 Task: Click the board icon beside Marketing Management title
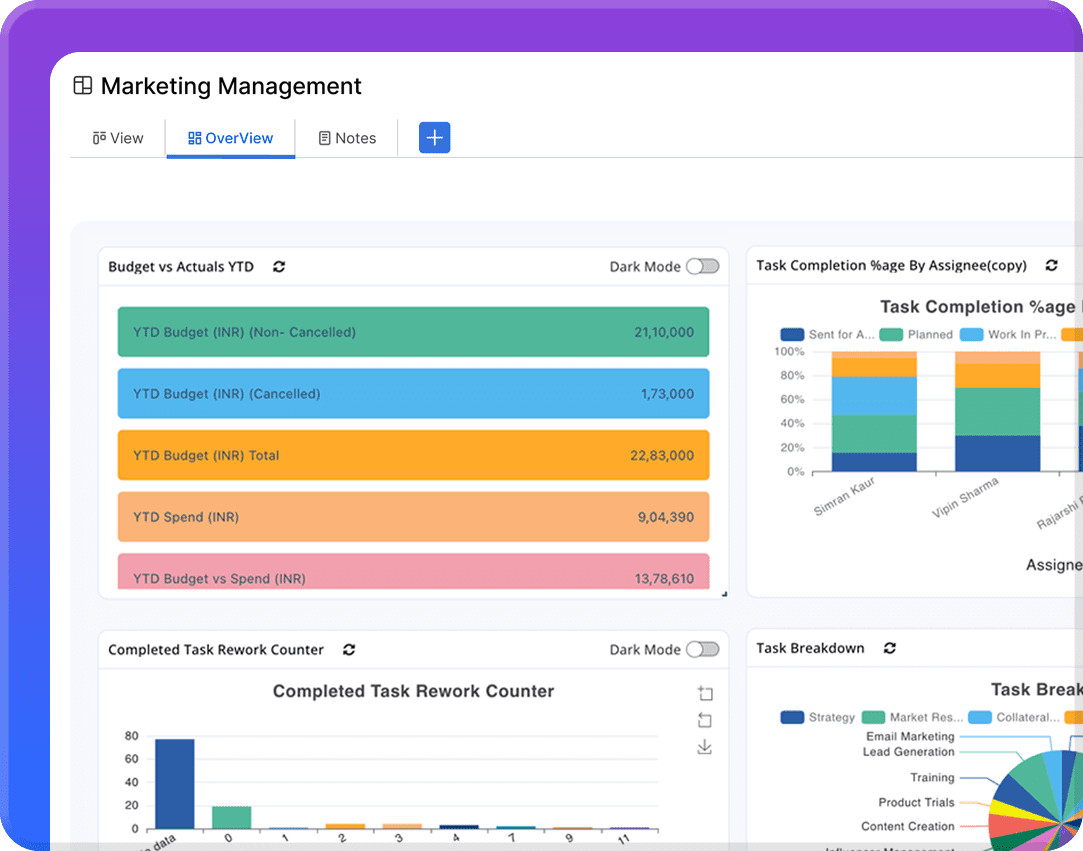tap(83, 86)
